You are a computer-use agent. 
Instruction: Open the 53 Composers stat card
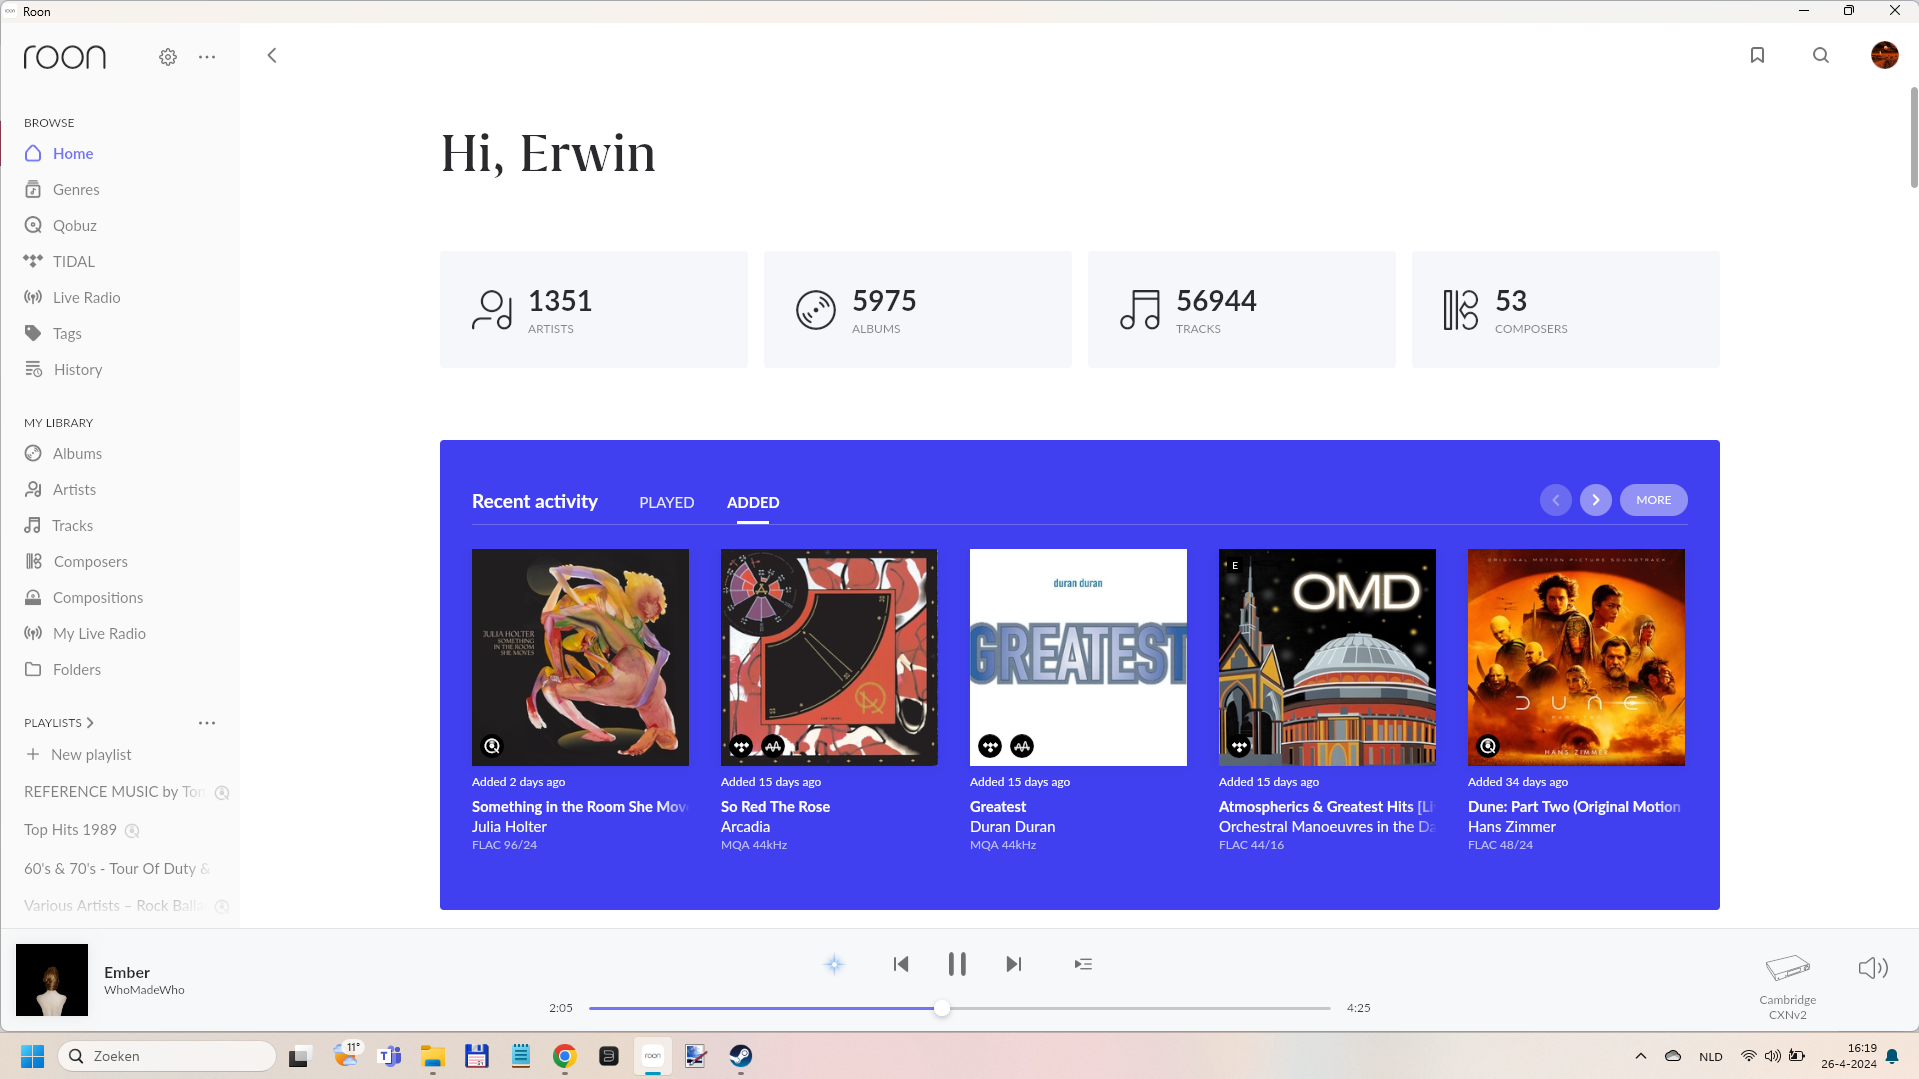click(1566, 309)
